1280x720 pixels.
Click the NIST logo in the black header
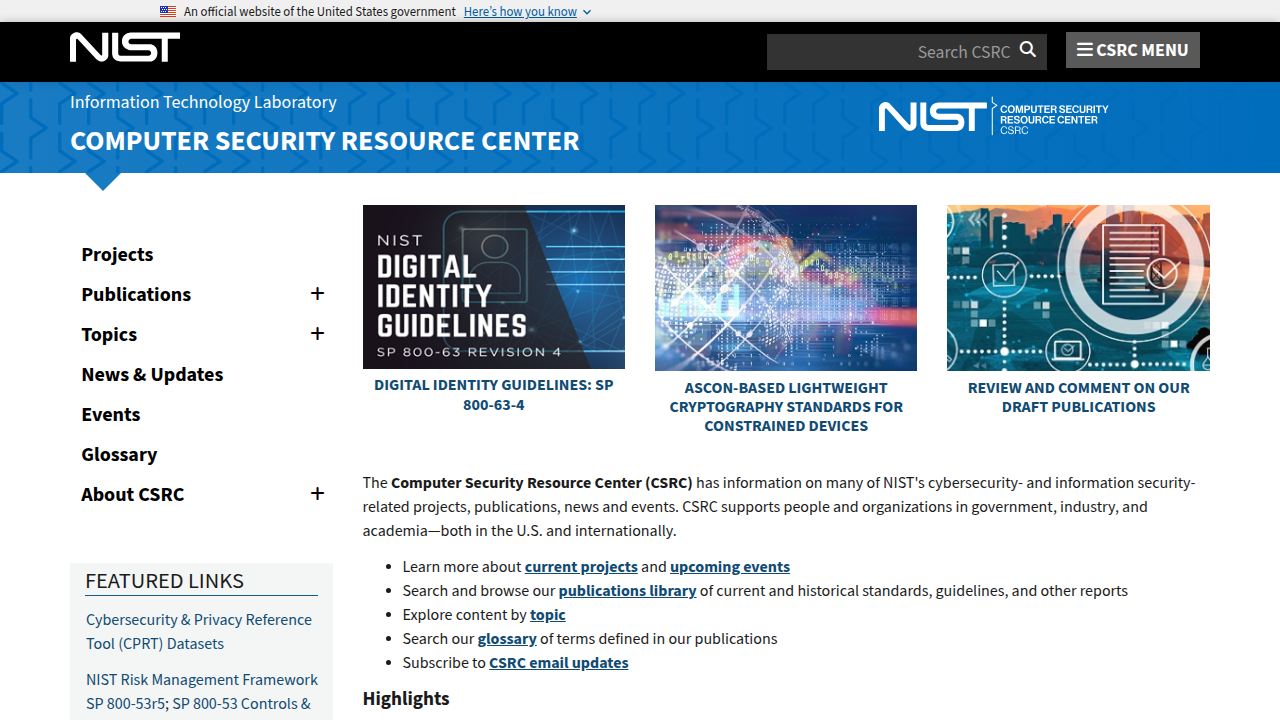point(125,47)
